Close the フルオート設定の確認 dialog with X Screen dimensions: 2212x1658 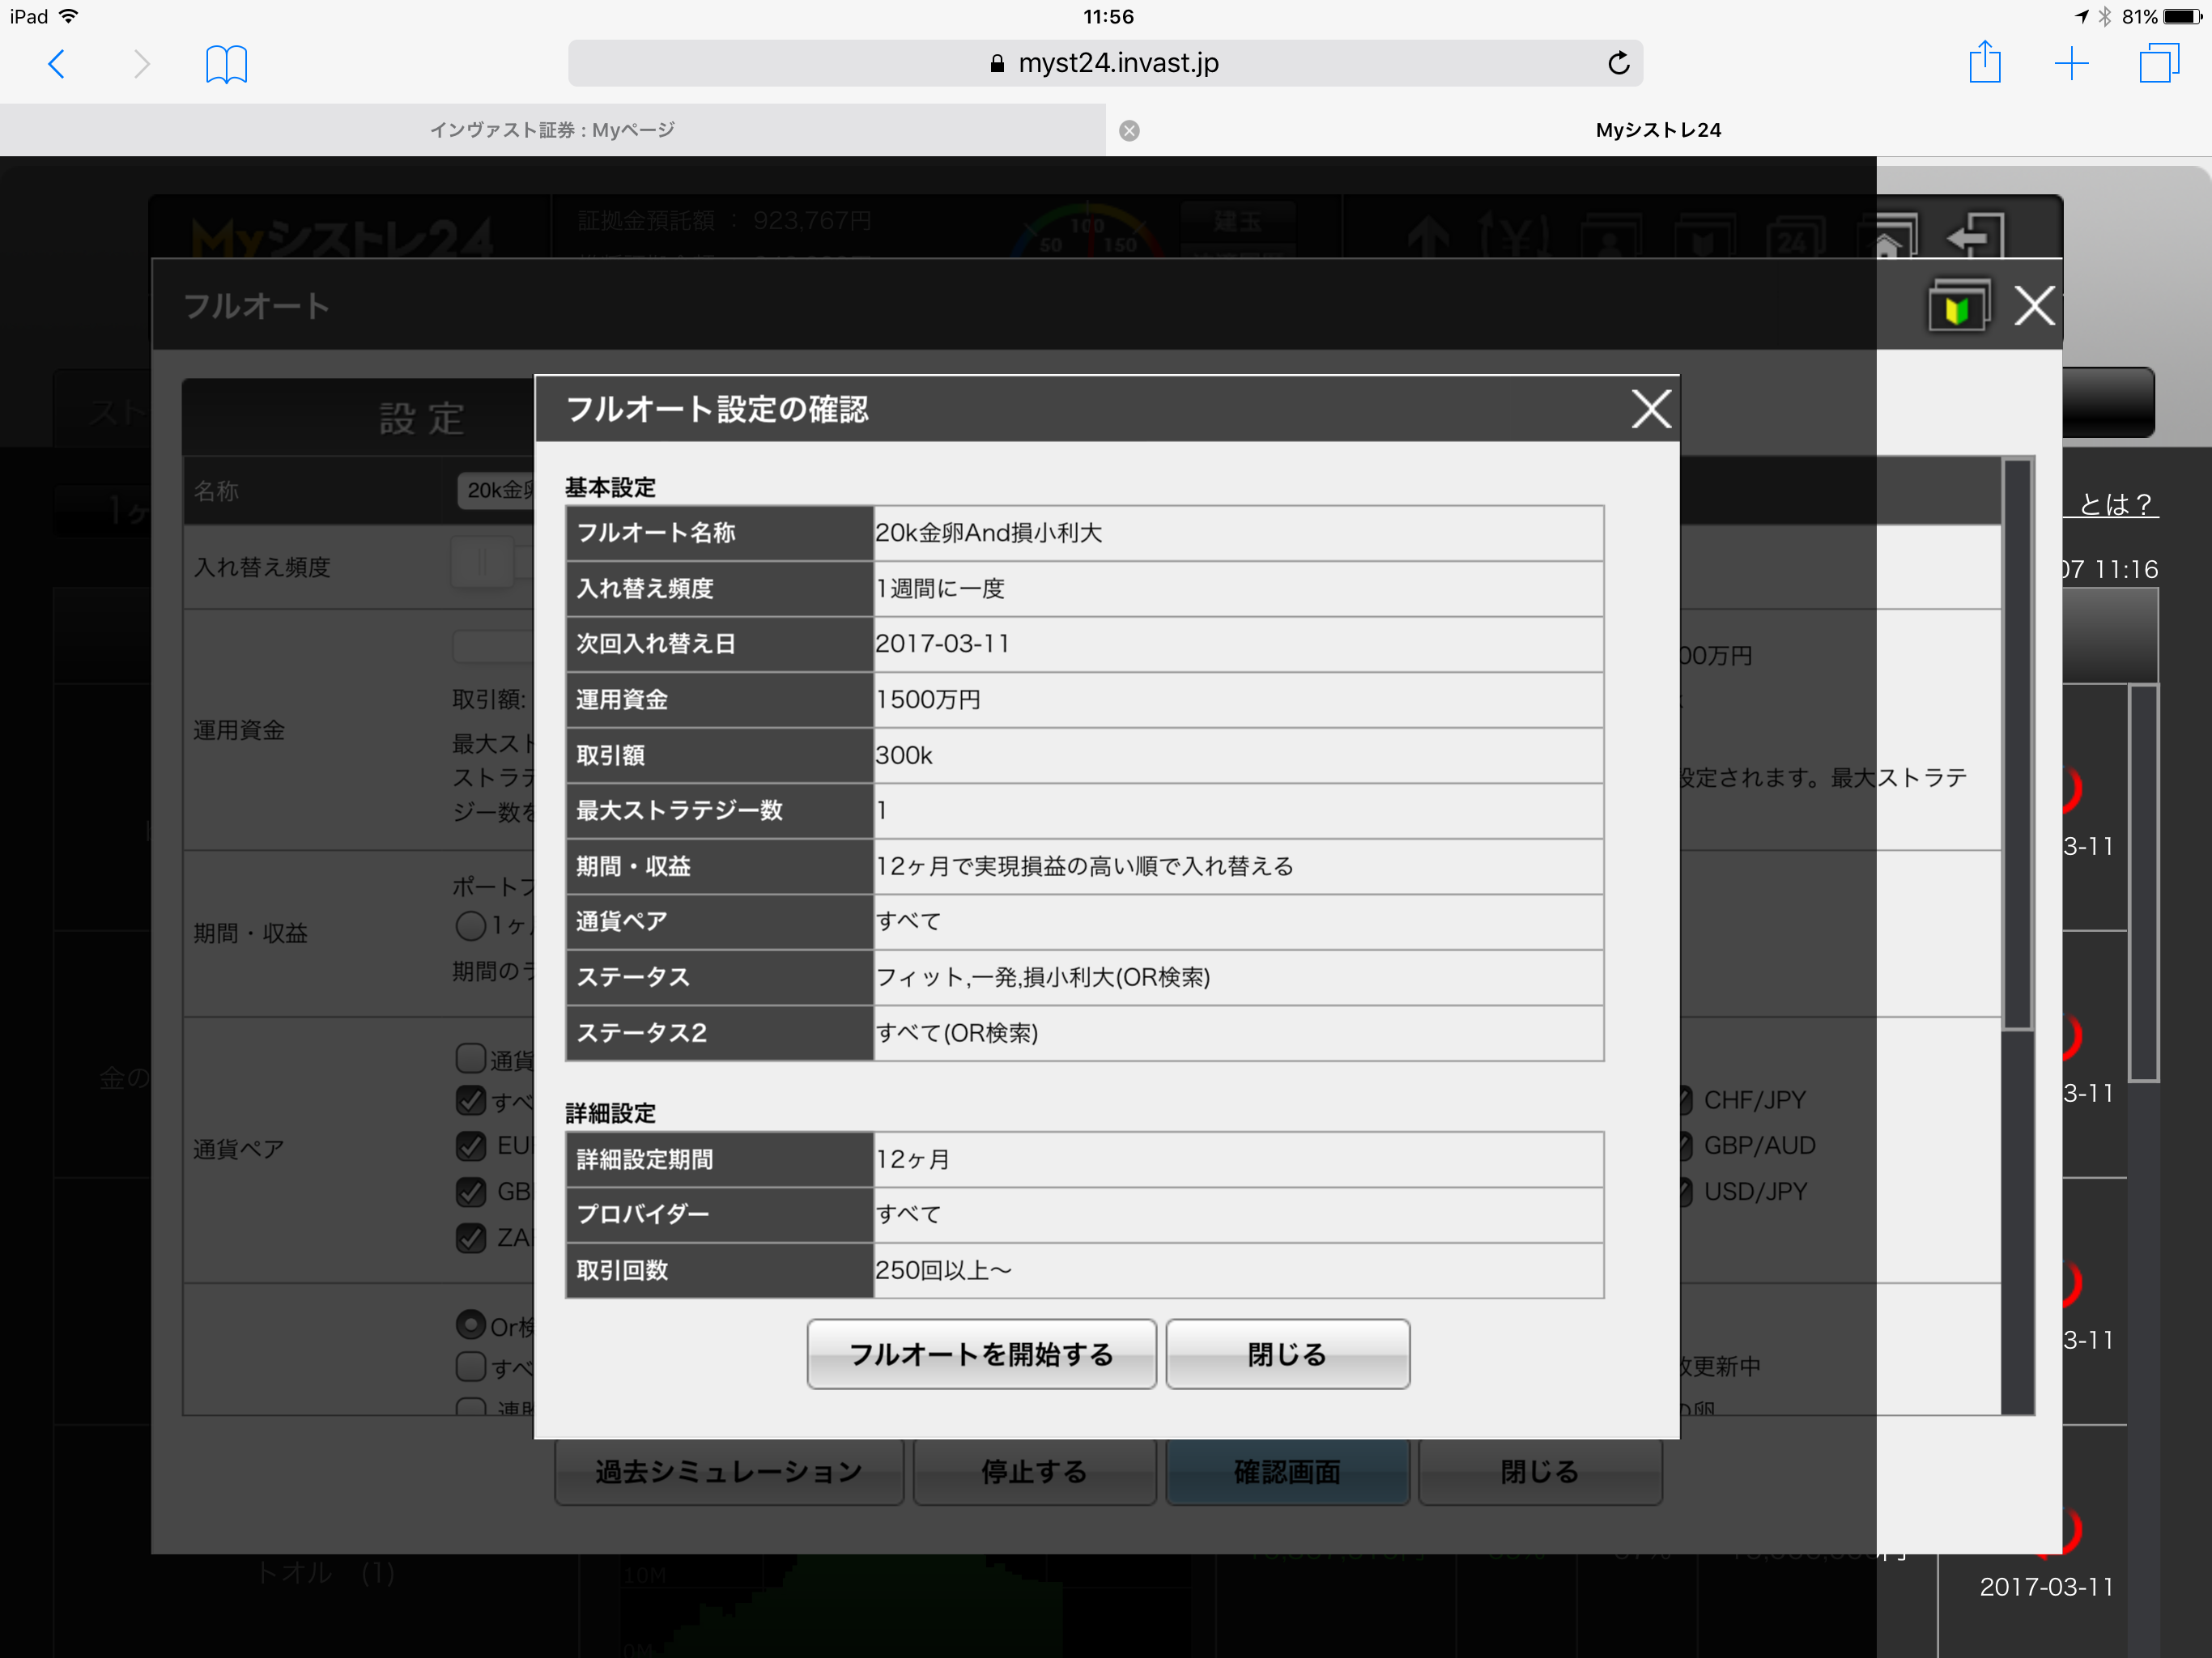point(1650,409)
